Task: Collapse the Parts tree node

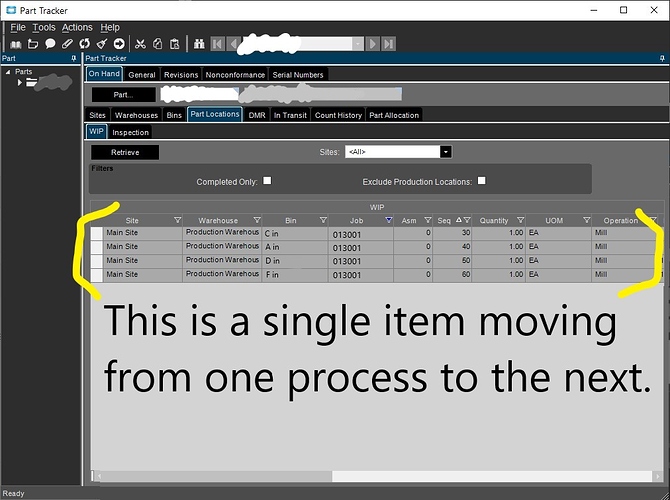Action: [8, 72]
